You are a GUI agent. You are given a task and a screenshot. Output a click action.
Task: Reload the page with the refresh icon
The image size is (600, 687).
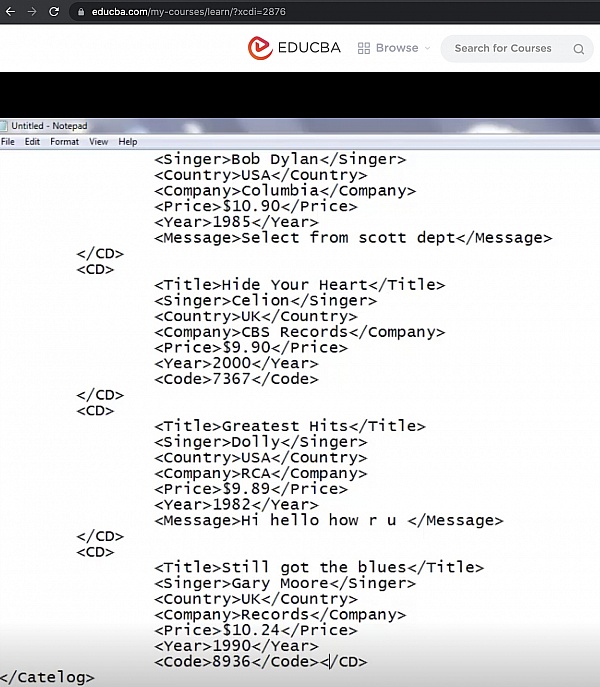click(x=55, y=12)
